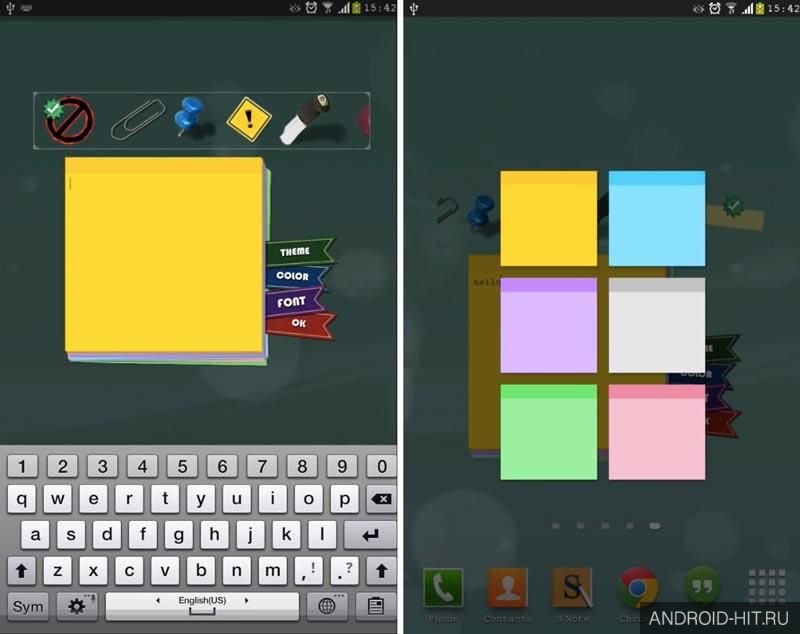Pick the blue pushpin decoration
The width and height of the screenshot is (800, 634).
[190, 117]
